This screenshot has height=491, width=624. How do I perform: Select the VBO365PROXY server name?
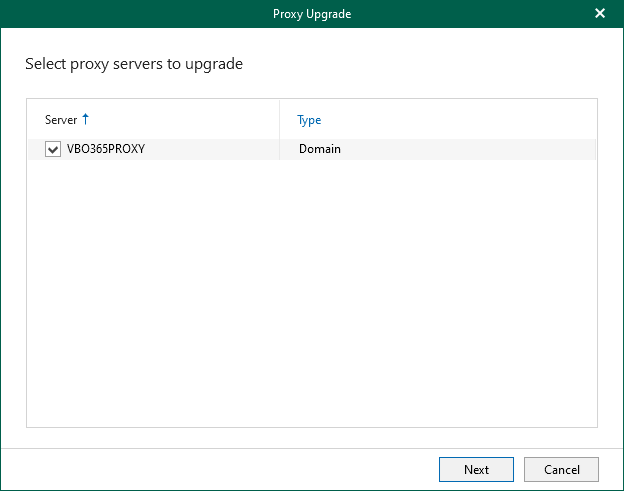click(106, 149)
